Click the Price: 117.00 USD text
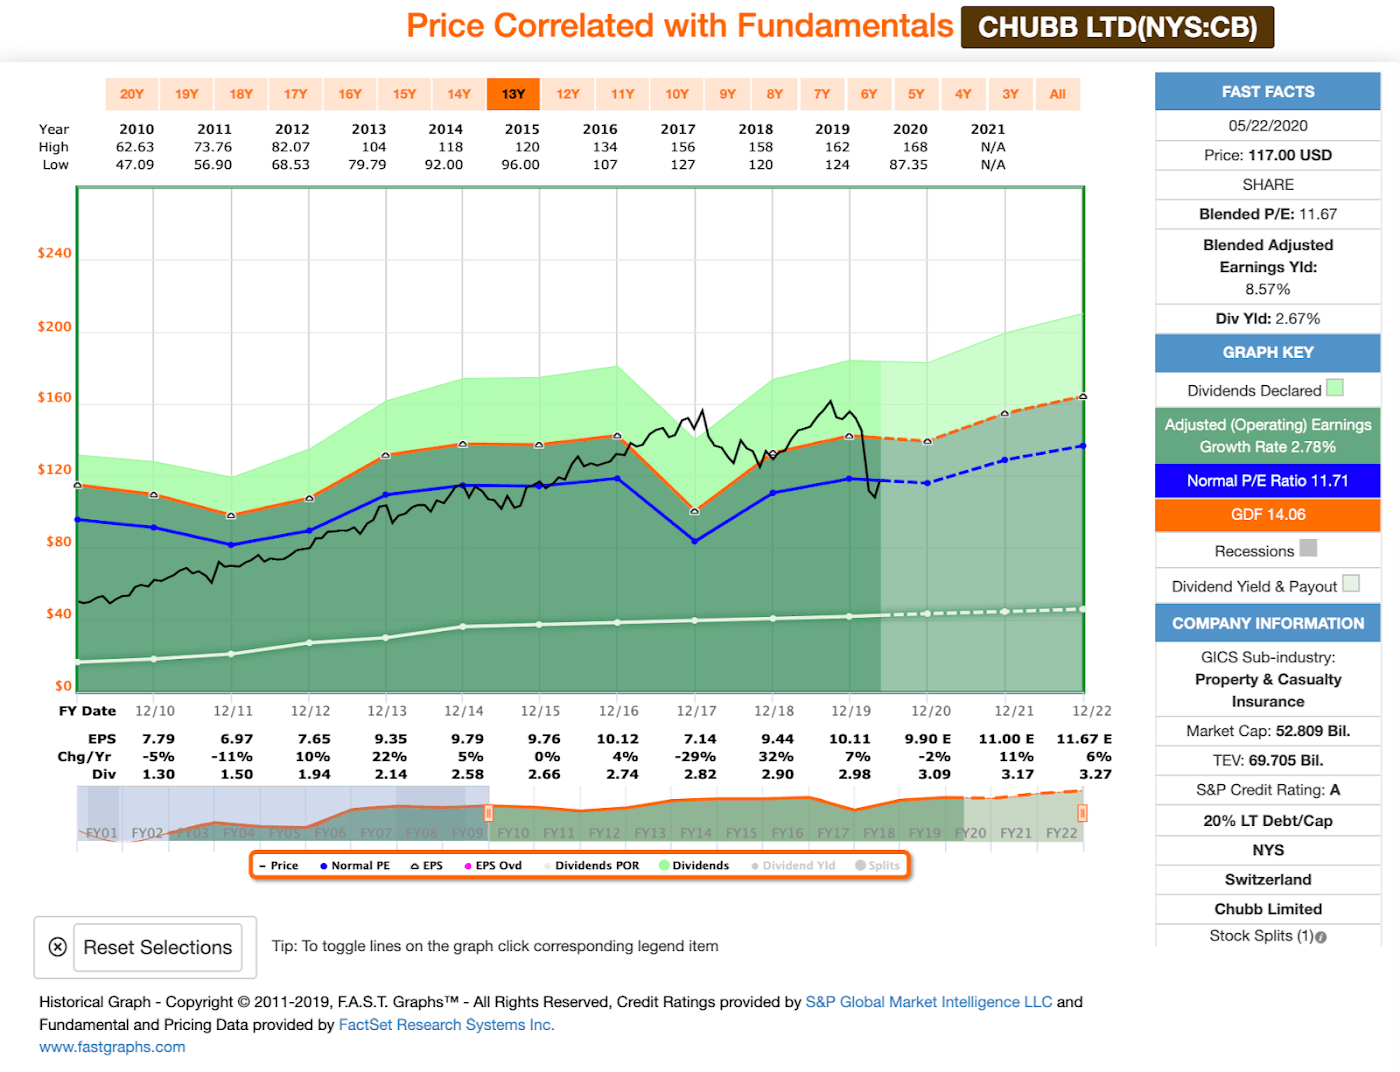Image resolution: width=1400 pixels, height=1072 pixels. pyautogui.click(x=1268, y=155)
